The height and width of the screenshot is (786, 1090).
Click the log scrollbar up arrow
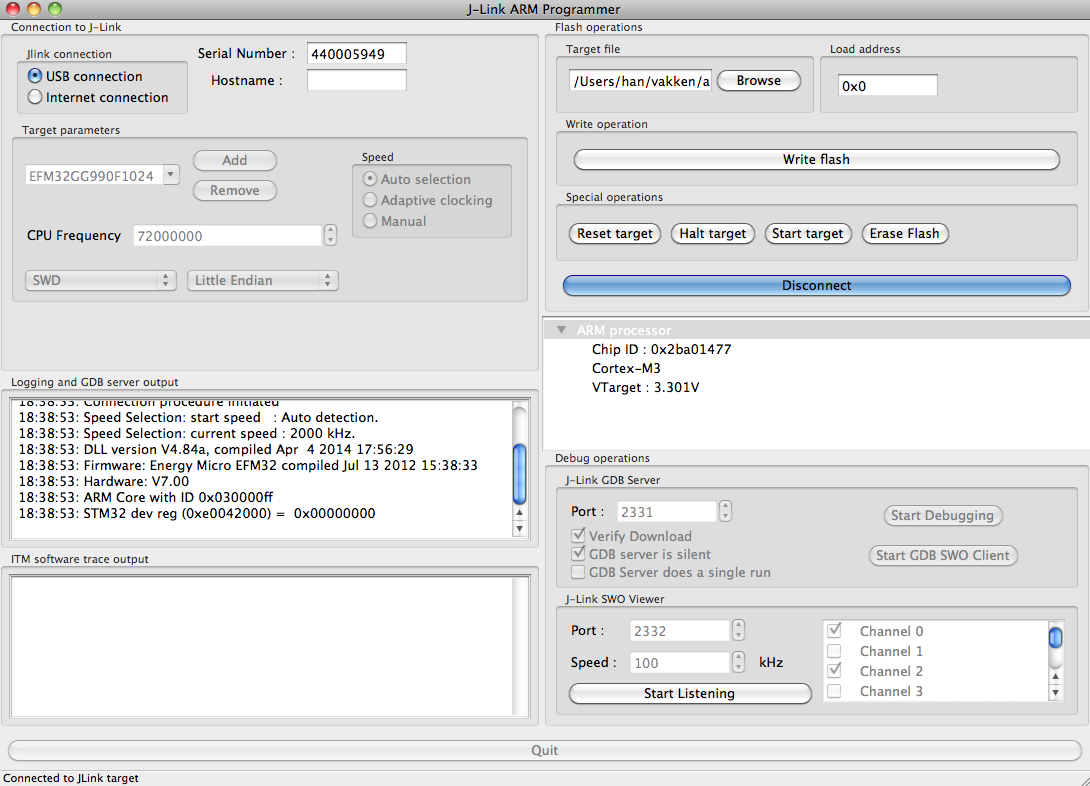519,512
